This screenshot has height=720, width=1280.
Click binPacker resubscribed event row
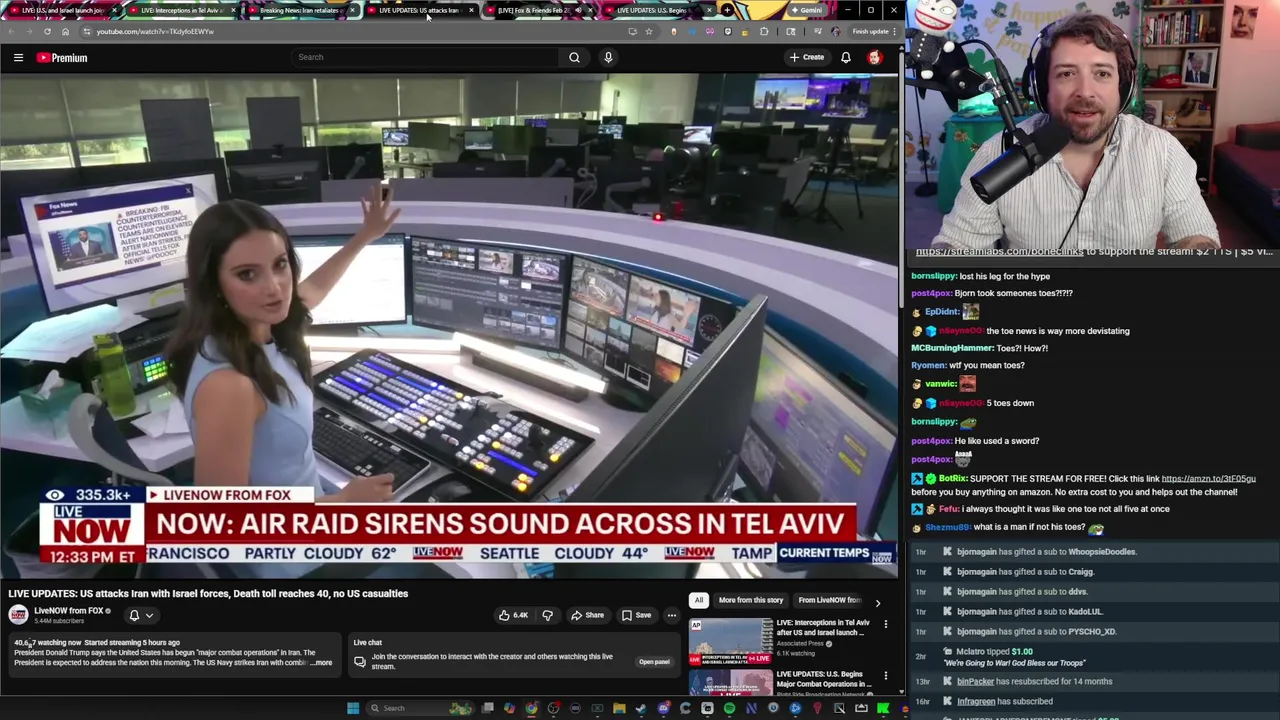pos(1095,682)
